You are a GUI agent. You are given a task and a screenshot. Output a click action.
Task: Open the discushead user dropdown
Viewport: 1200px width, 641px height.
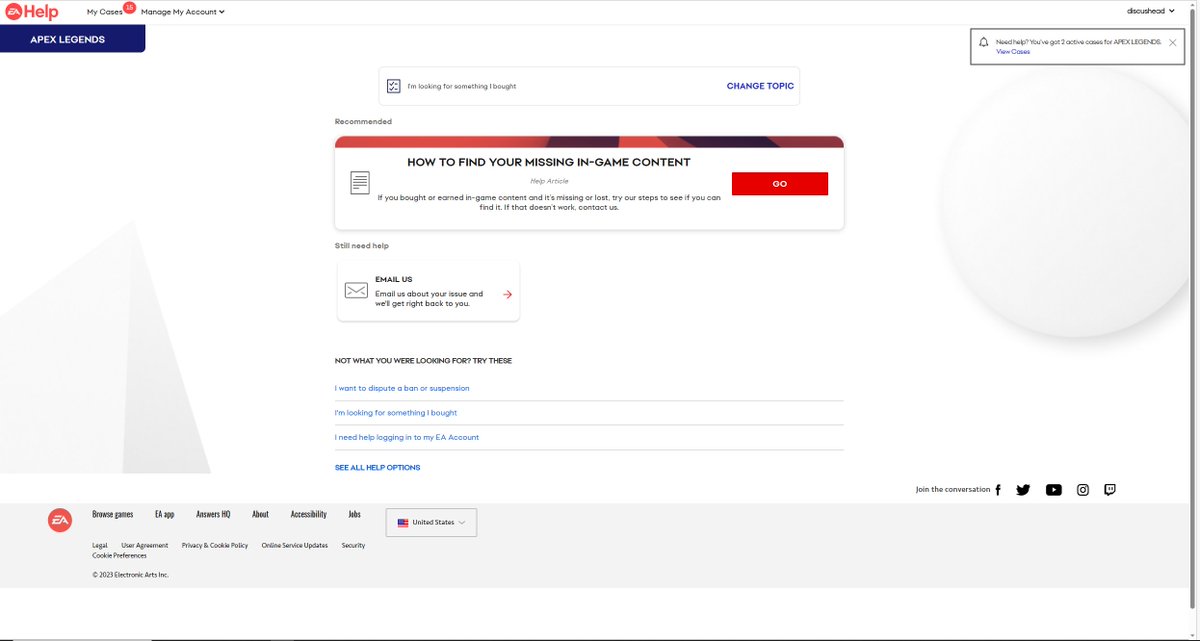click(1150, 11)
